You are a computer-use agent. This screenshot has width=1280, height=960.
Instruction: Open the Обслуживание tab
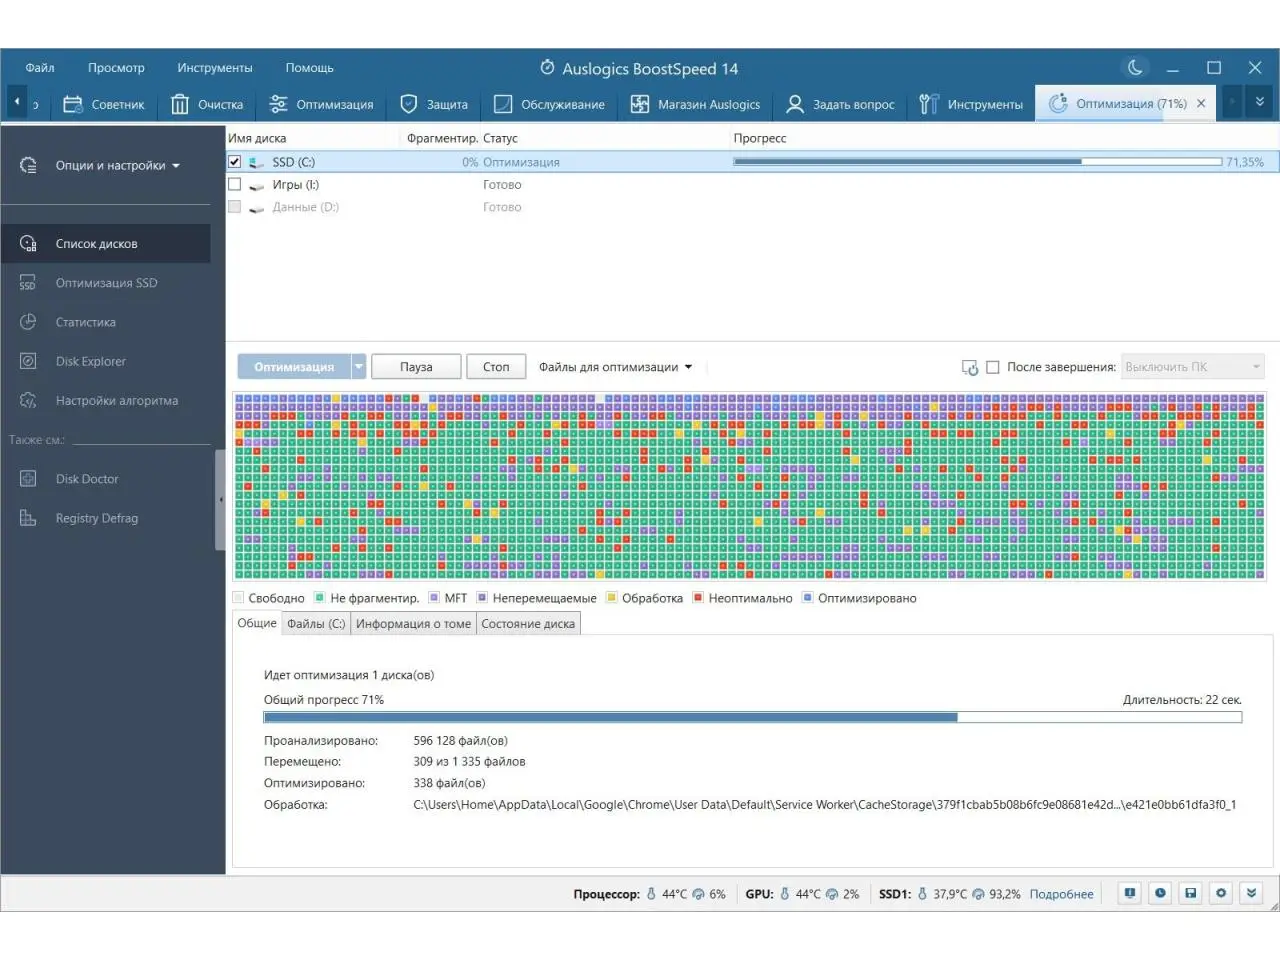(549, 104)
